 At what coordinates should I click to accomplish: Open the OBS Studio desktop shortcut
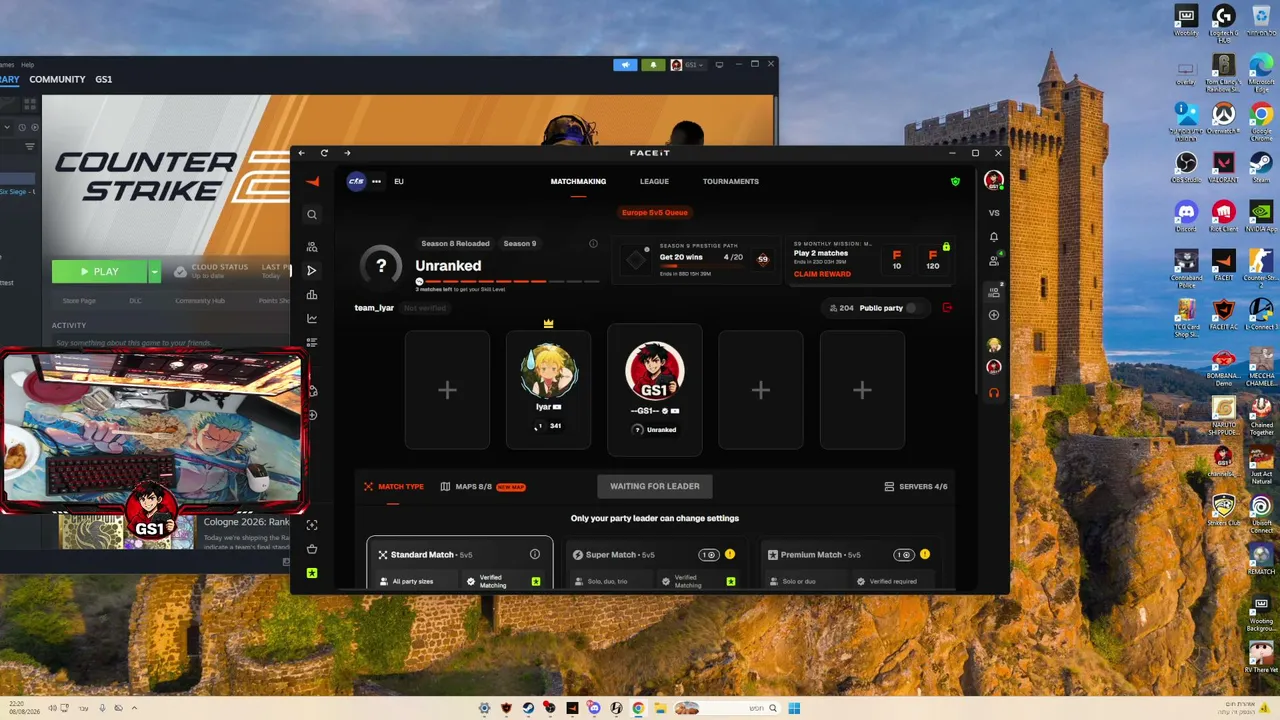tap(1186, 167)
